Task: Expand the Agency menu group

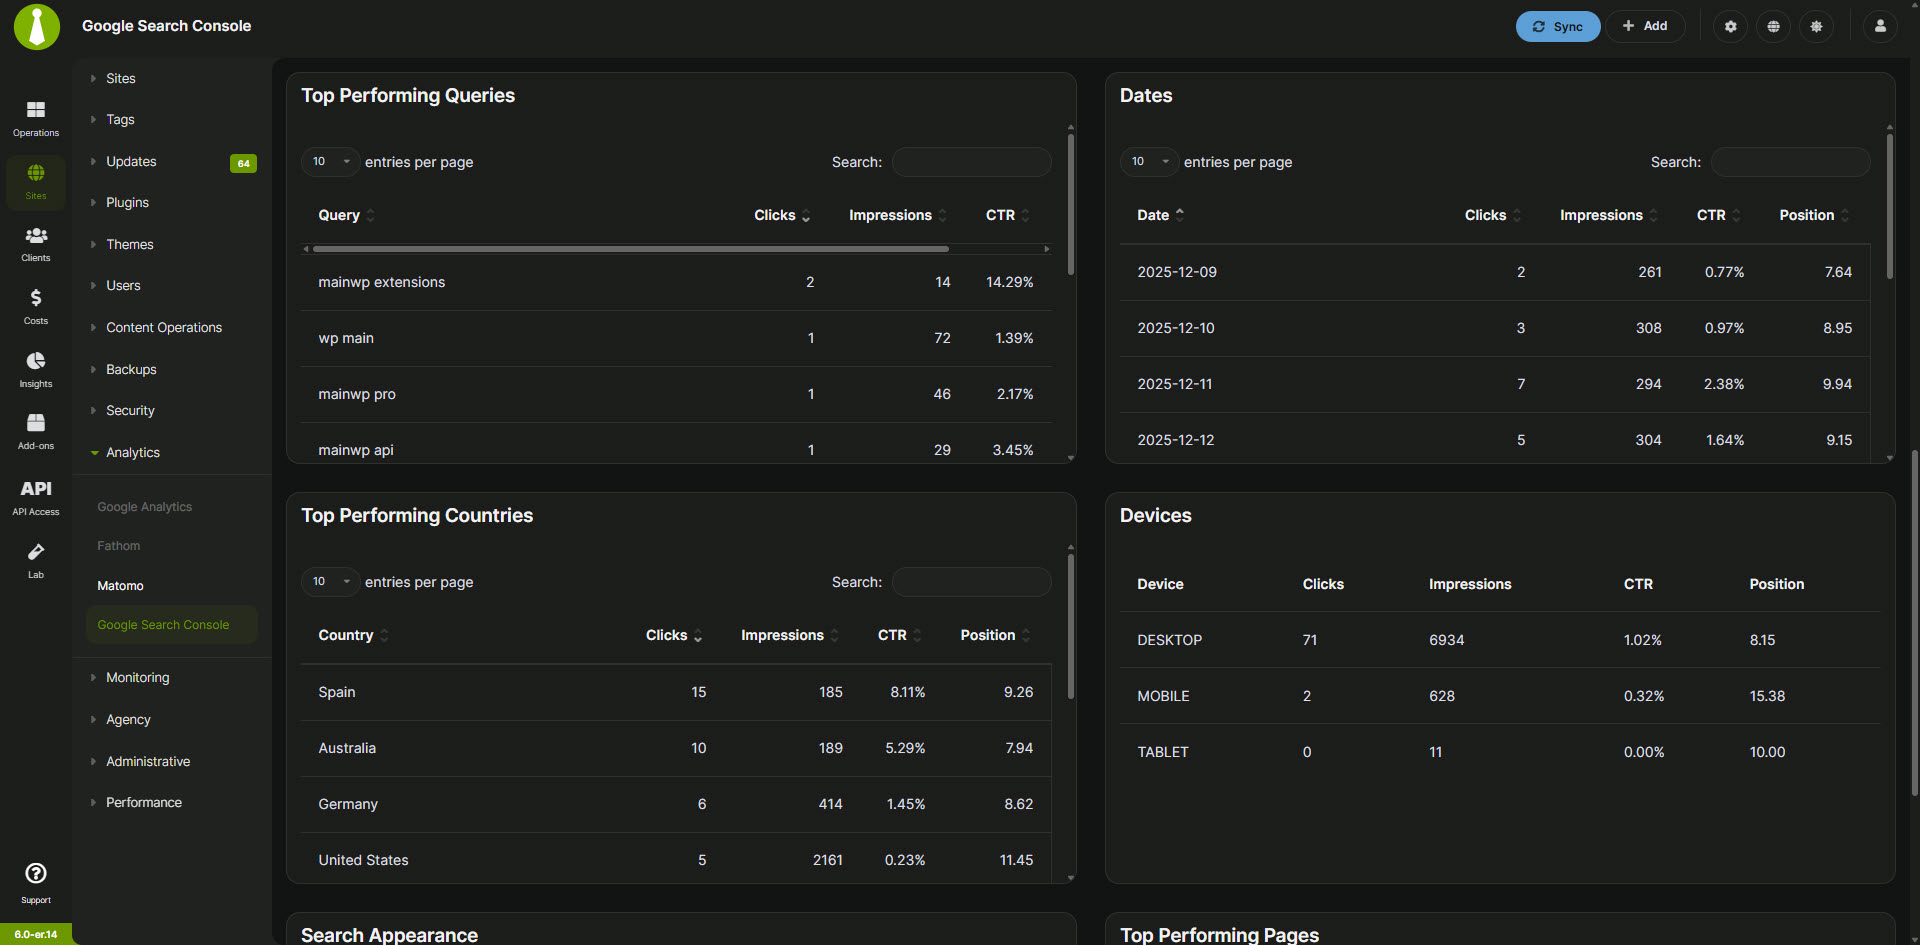Action: point(128,719)
